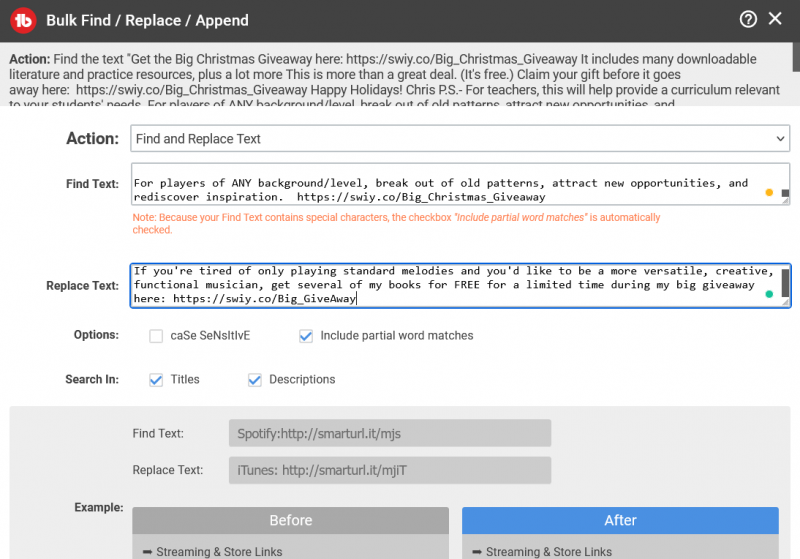
Task: Select the Before example header
Action: [290, 520]
